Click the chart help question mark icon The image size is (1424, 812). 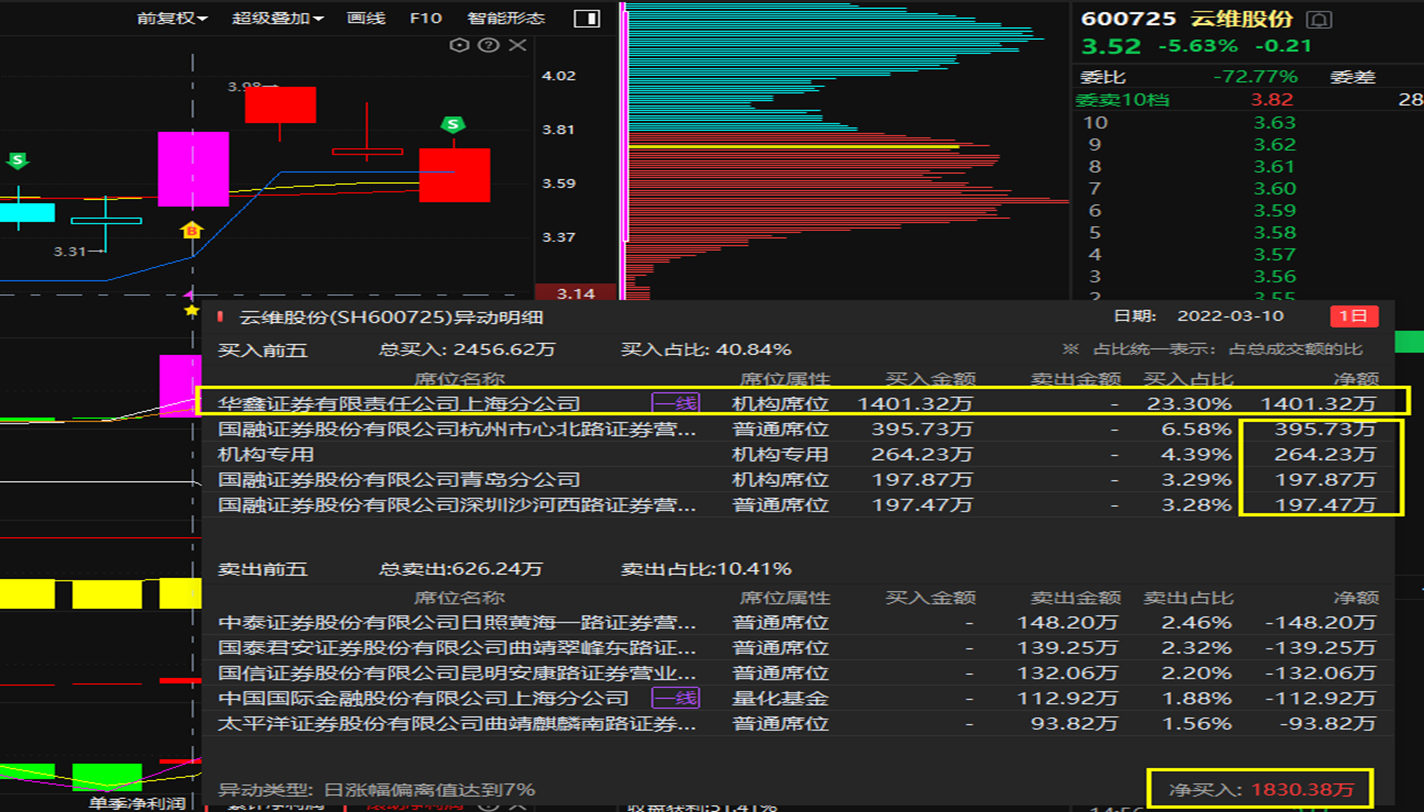488,45
